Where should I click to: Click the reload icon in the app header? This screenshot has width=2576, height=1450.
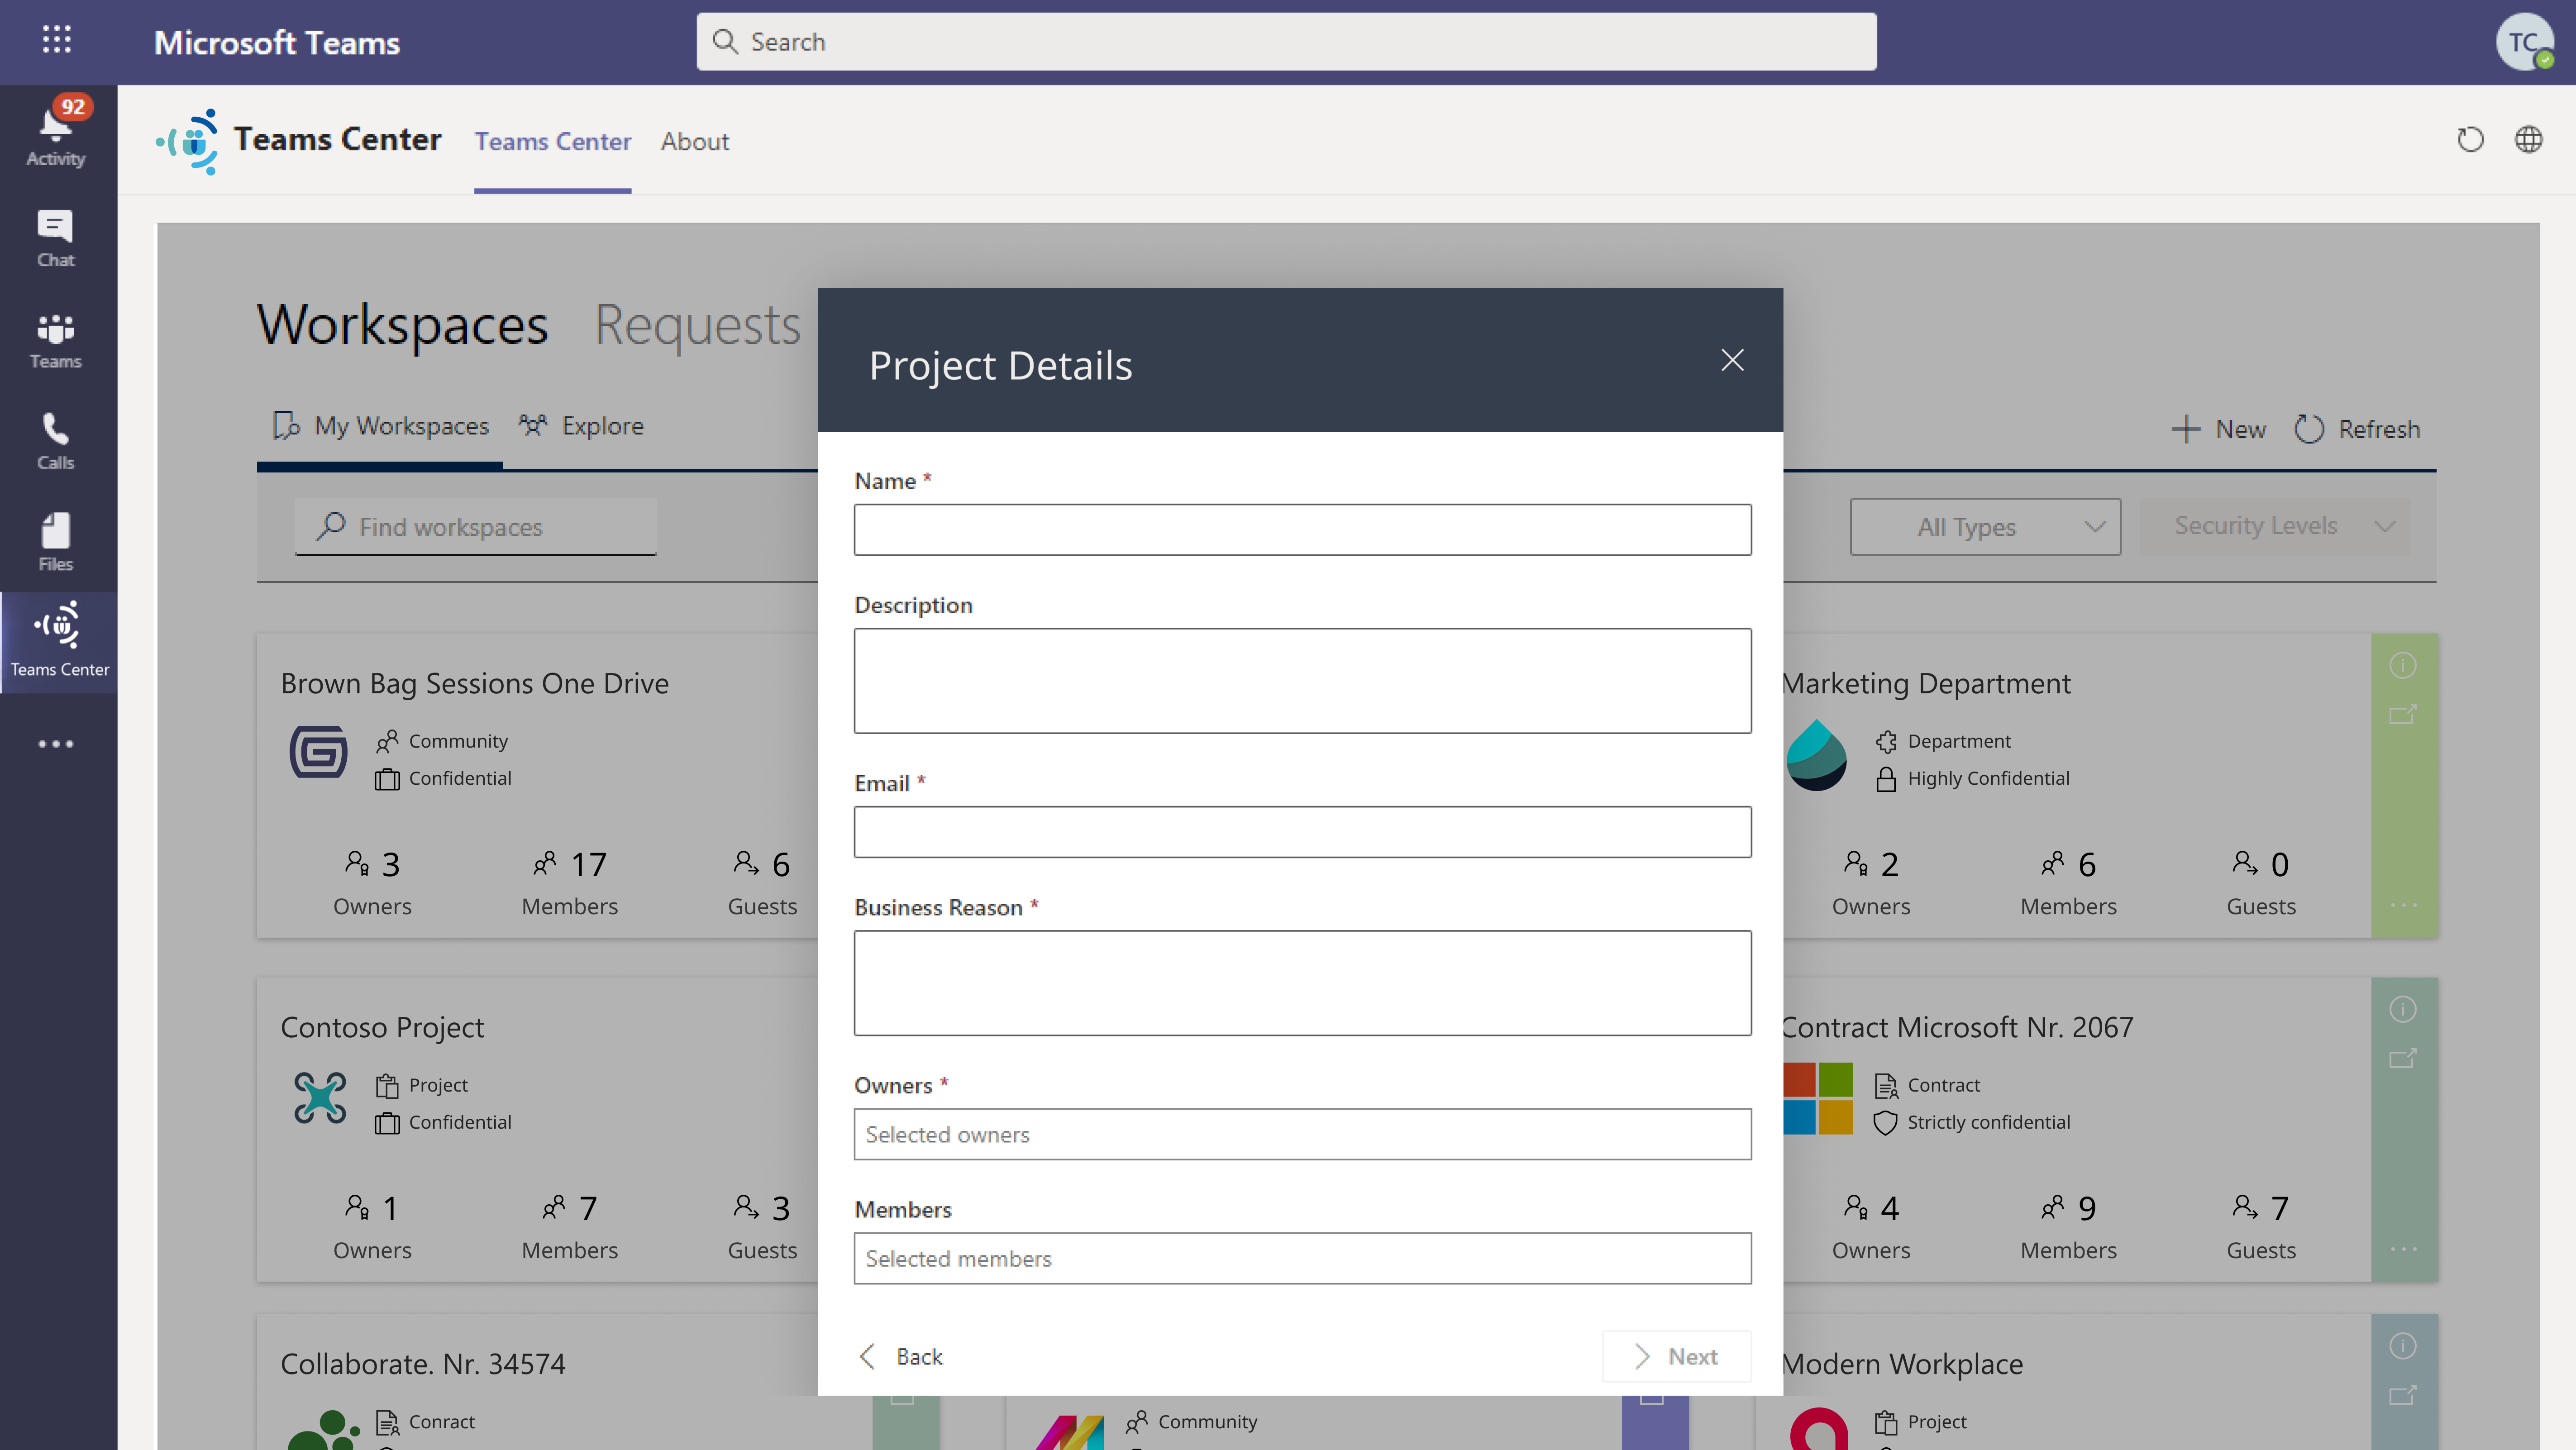pos(2470,140)
